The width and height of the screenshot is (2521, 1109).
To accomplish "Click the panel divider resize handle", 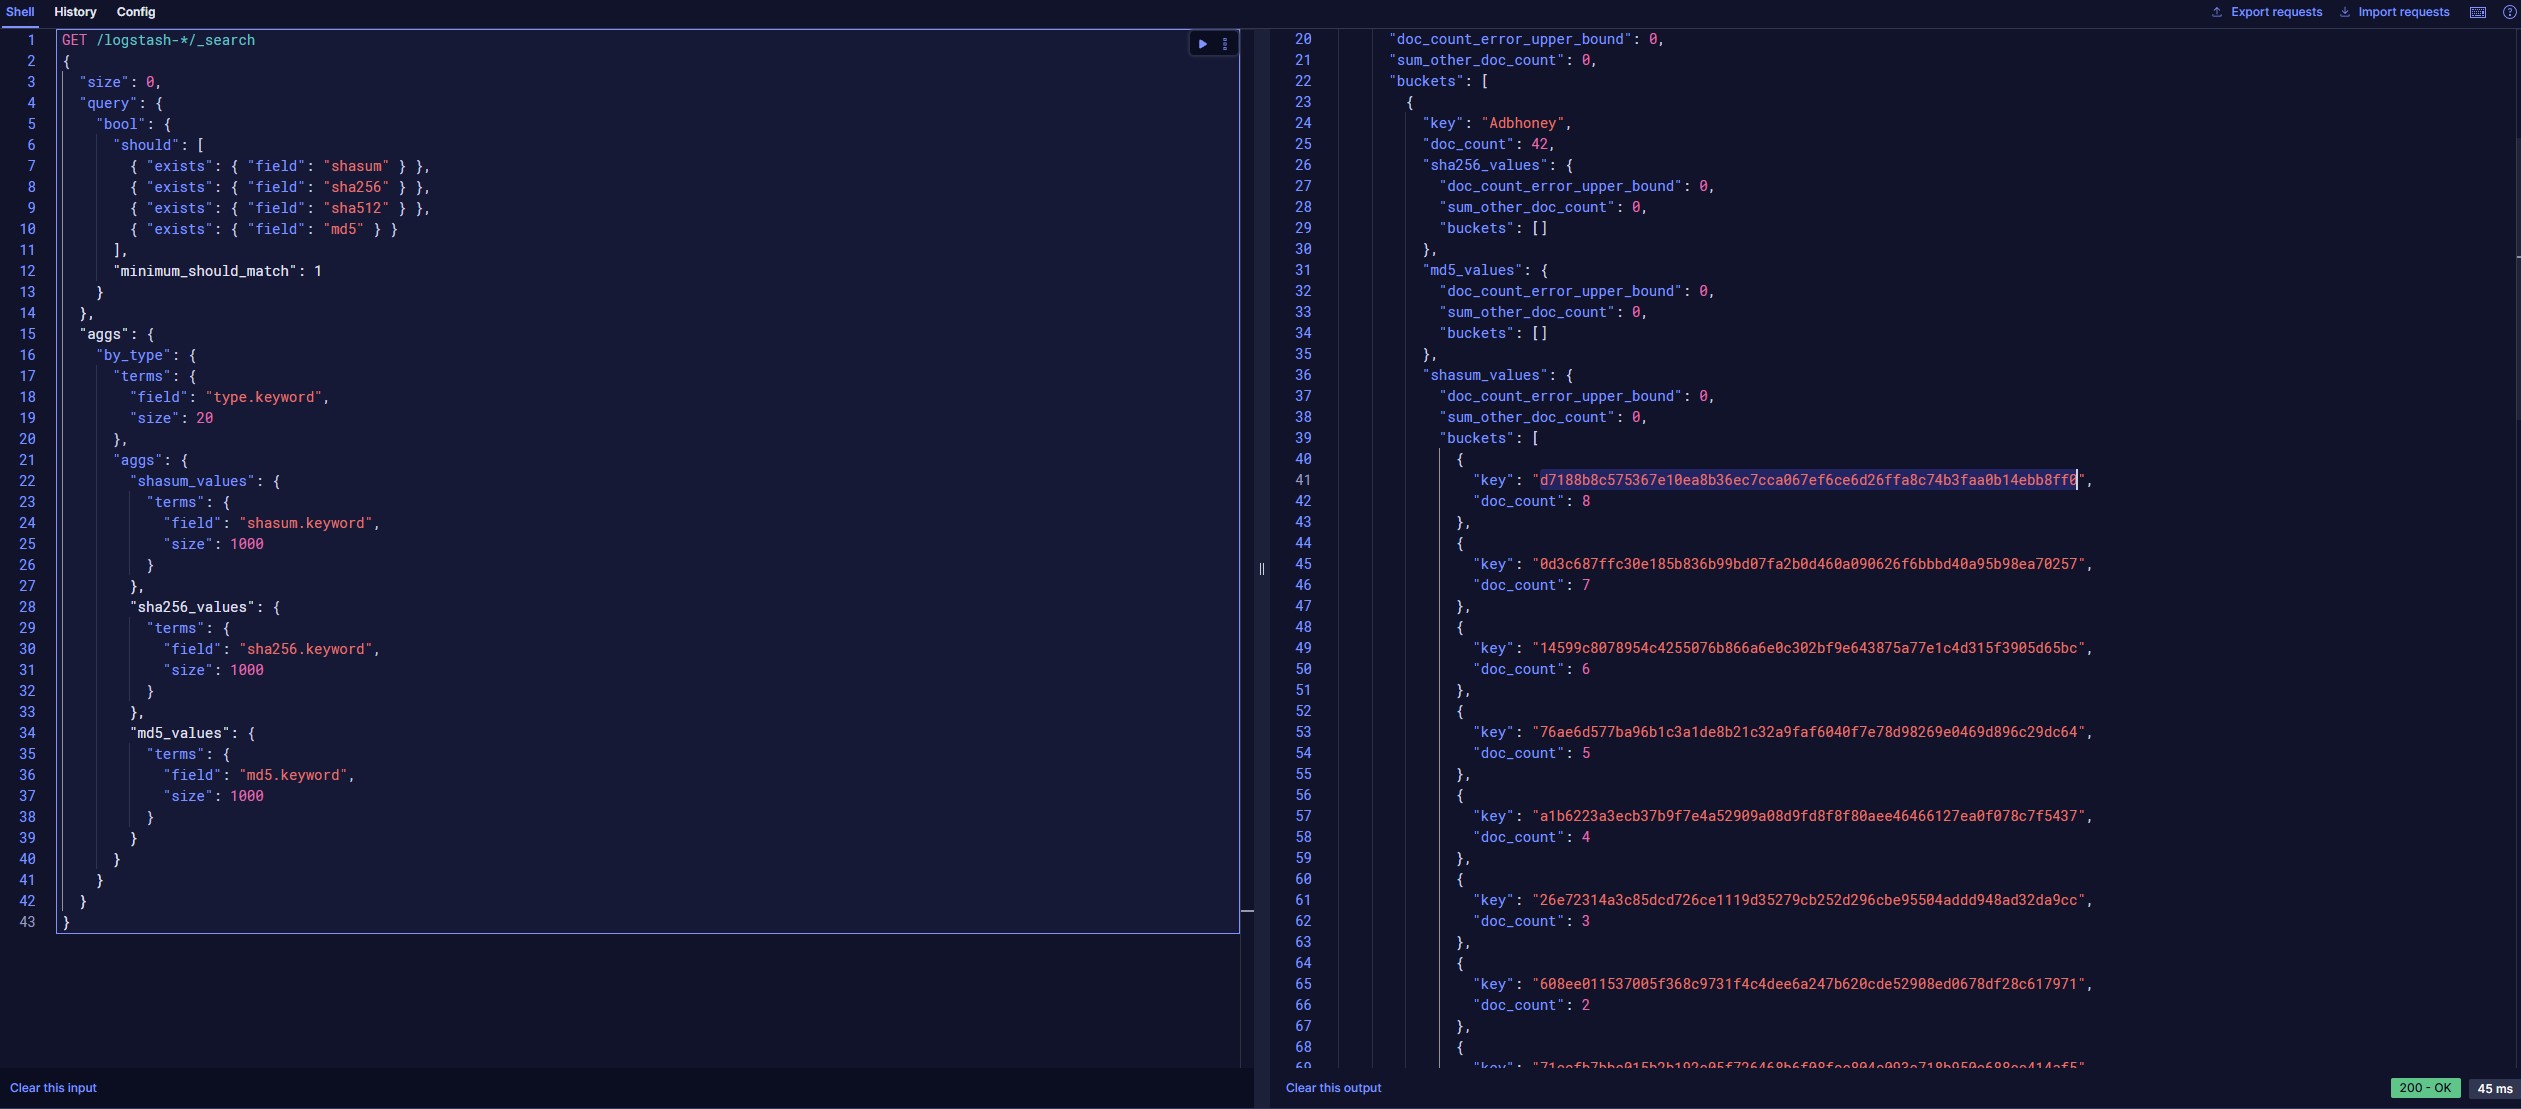I will coord(1262,569).
